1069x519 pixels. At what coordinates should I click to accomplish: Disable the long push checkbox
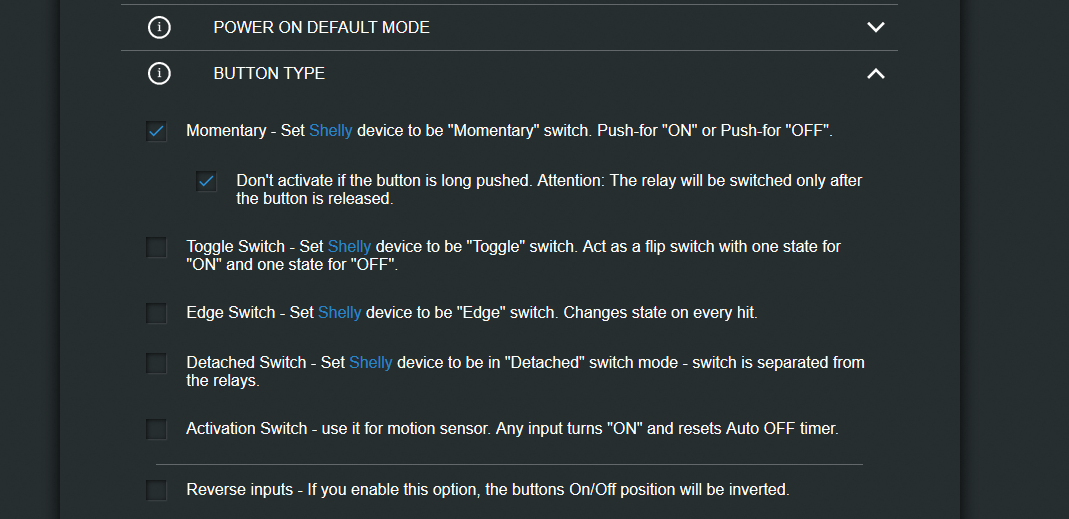206,181
